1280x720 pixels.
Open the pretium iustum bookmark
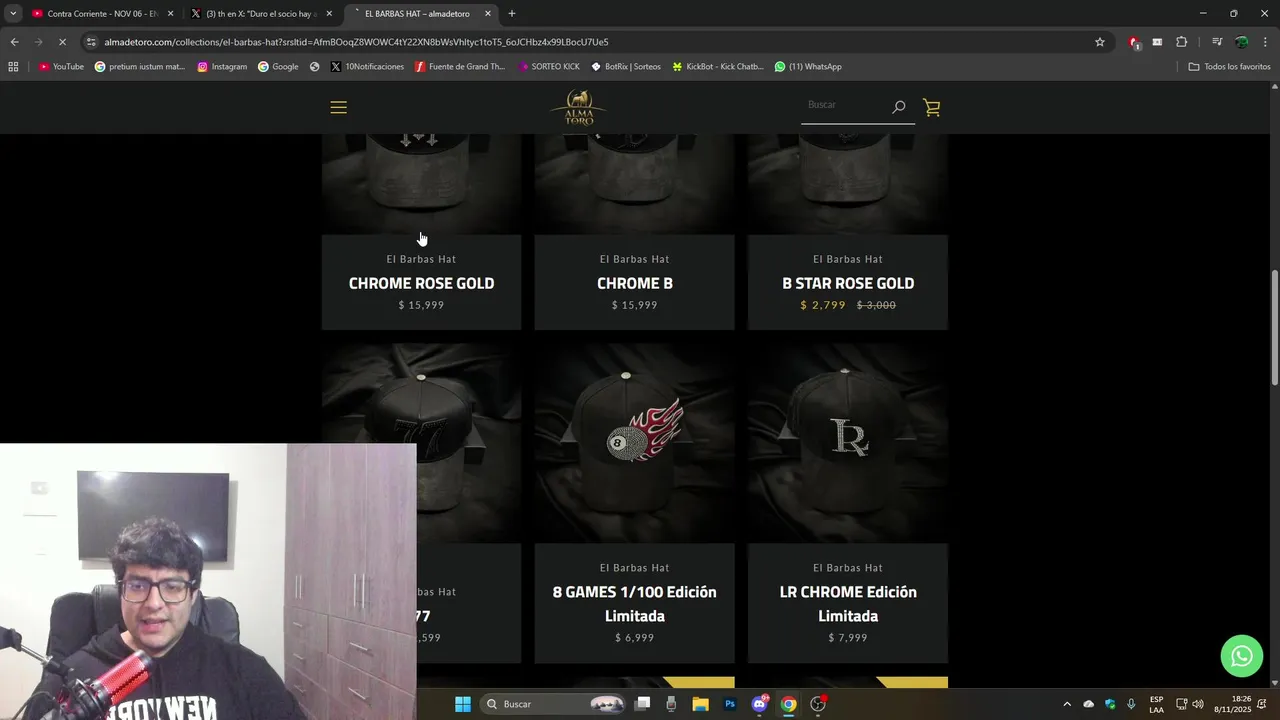pyautogui.click(x=140, y=67)
